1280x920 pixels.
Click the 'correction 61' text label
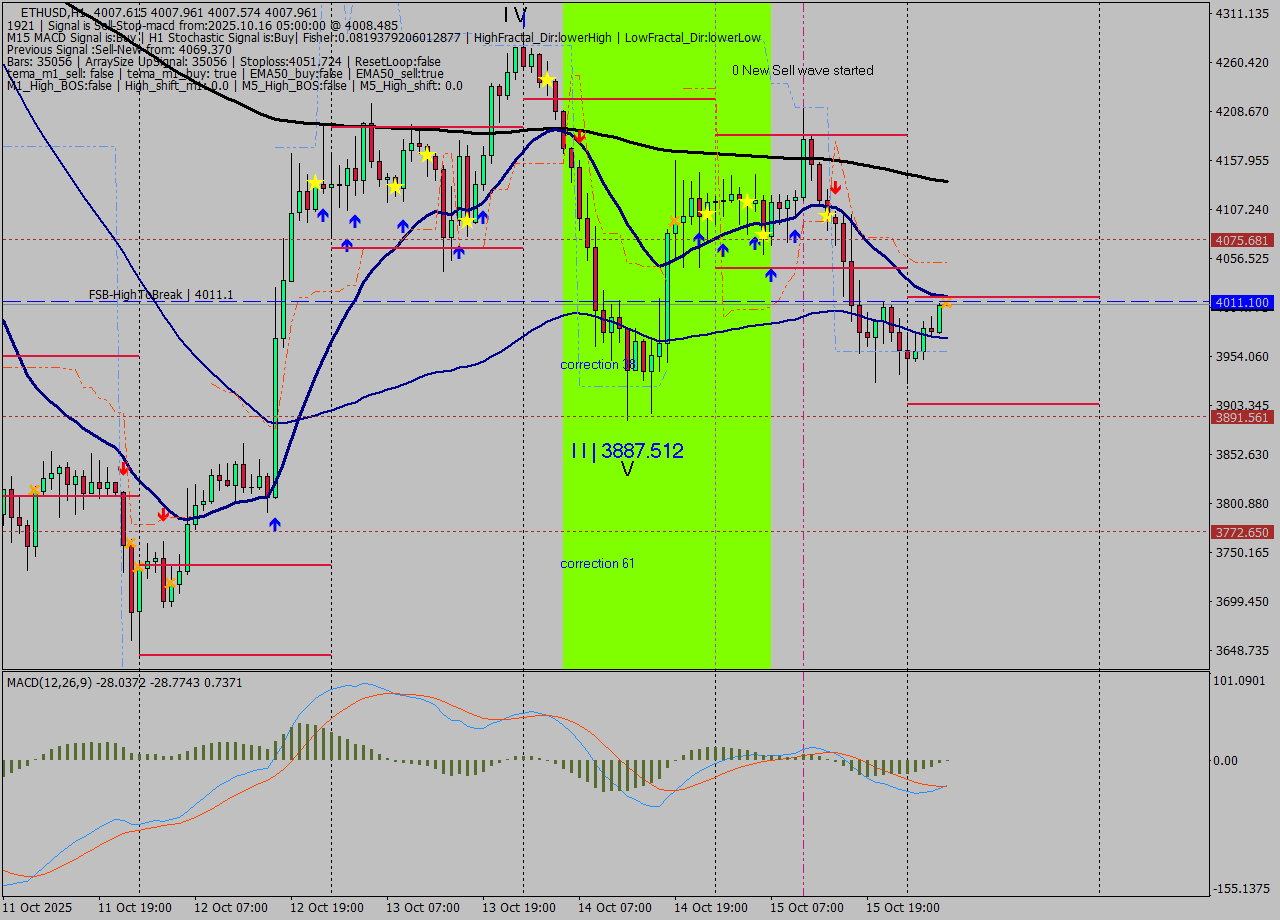[x=597, y=564]
